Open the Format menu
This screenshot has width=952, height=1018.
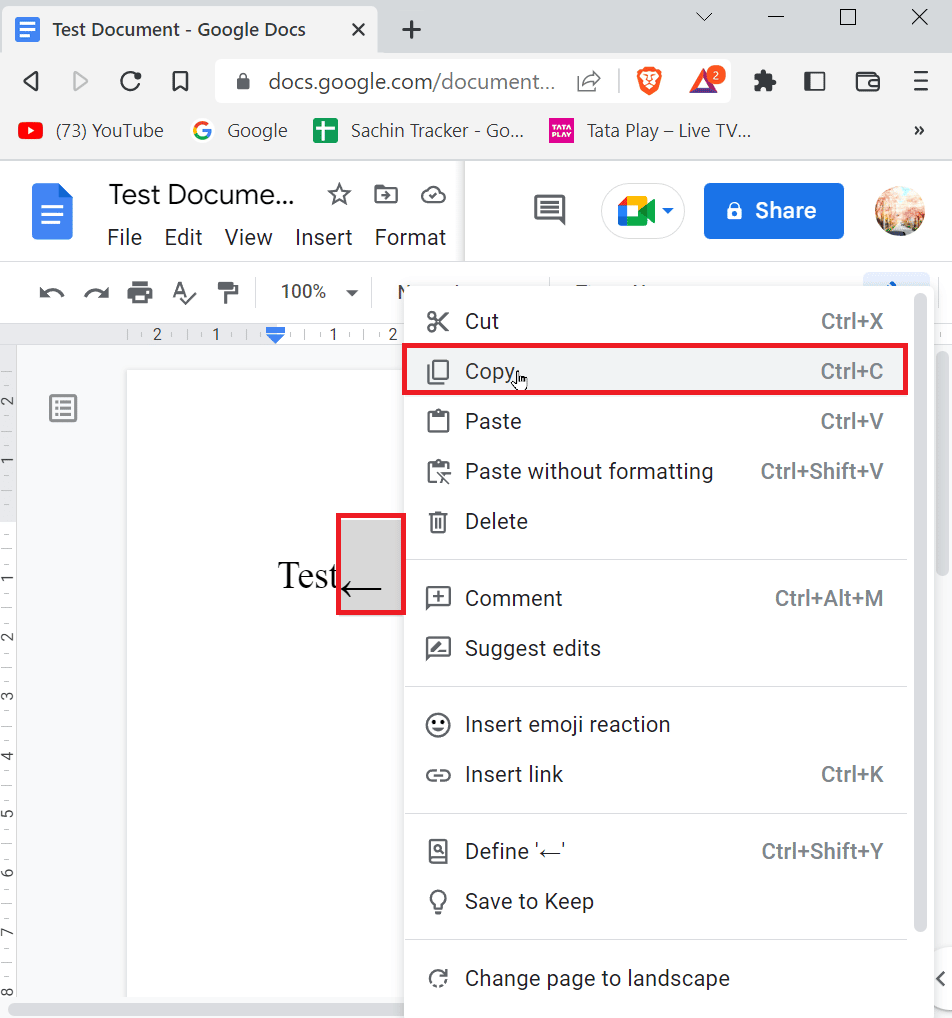point(410,238)
